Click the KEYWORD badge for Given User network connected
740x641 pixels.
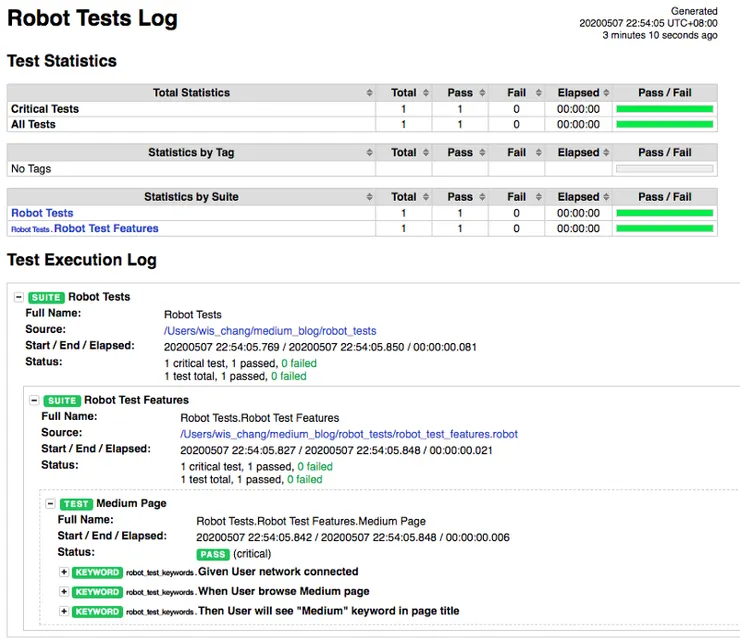[x=97, y=573]
